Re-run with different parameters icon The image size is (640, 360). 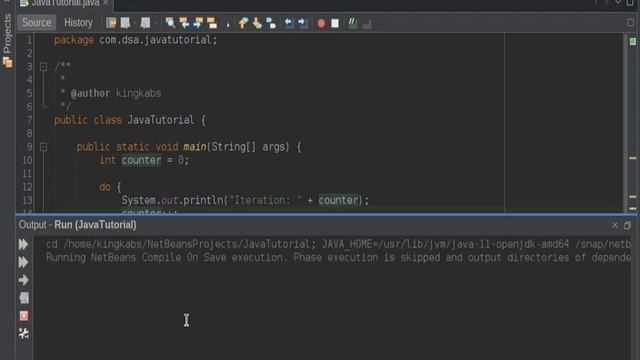(24, 262)
